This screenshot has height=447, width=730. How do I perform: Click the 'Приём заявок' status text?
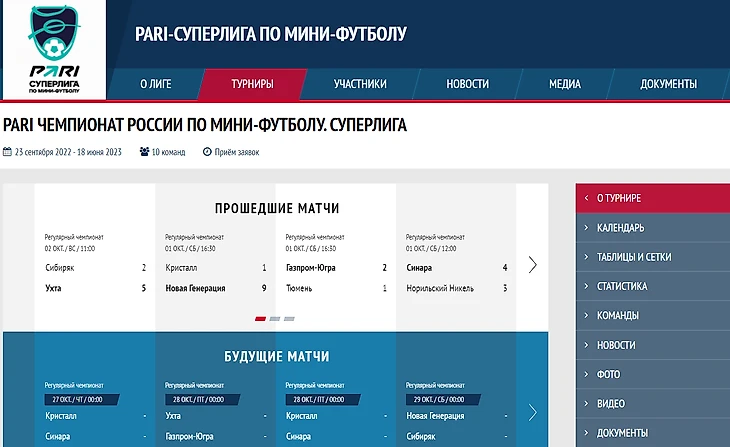click(x=237, y=152)
